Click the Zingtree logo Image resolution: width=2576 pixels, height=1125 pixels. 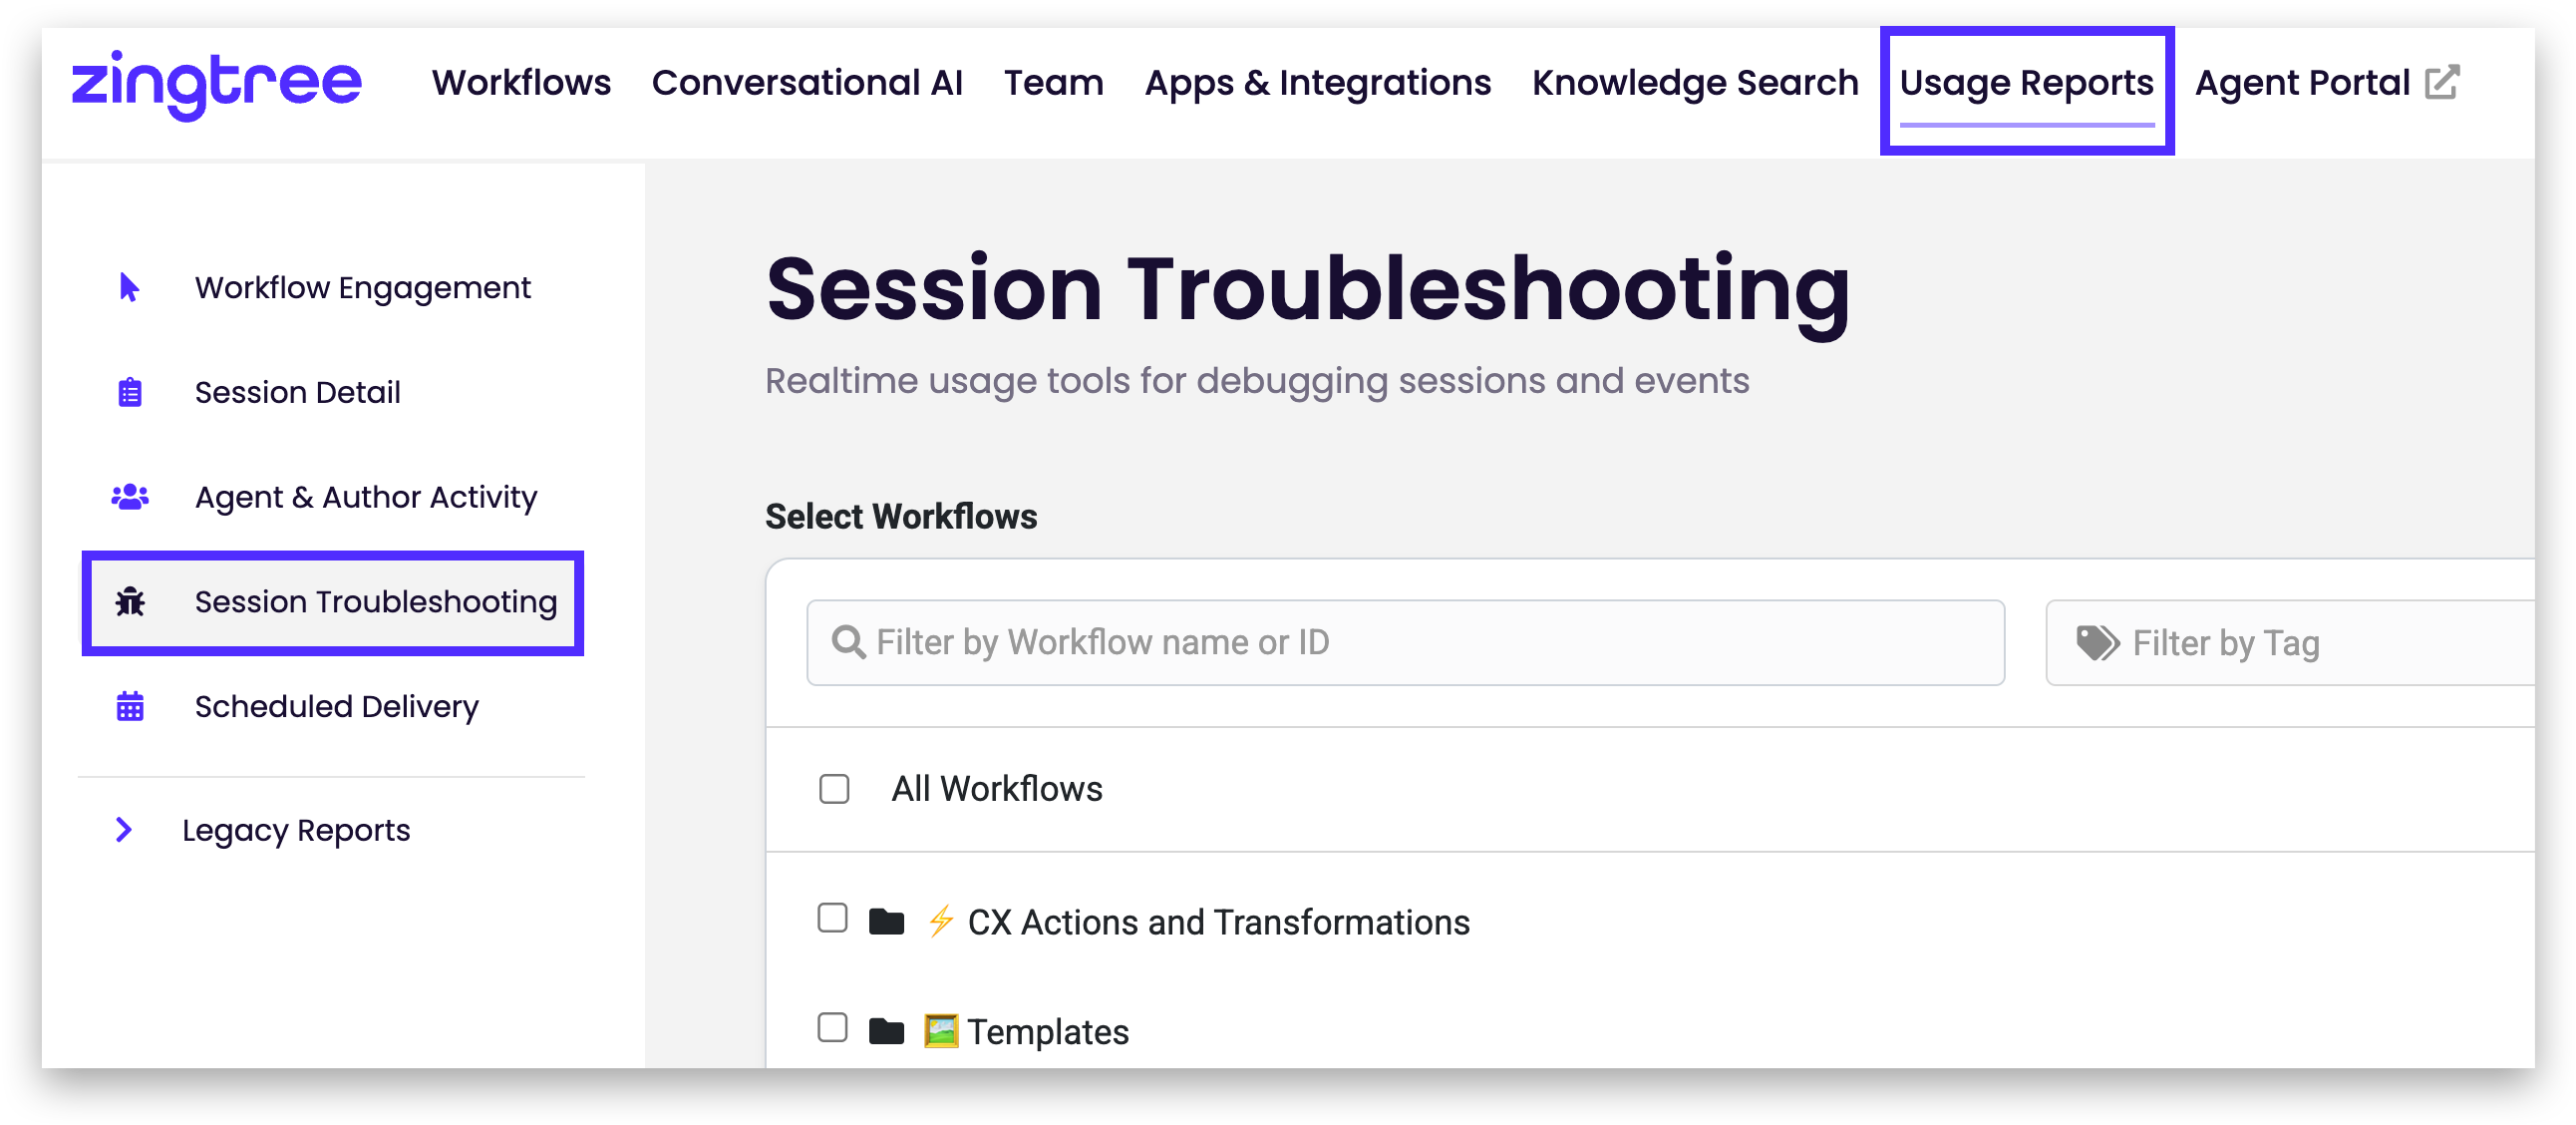click(x=216, y=84)
